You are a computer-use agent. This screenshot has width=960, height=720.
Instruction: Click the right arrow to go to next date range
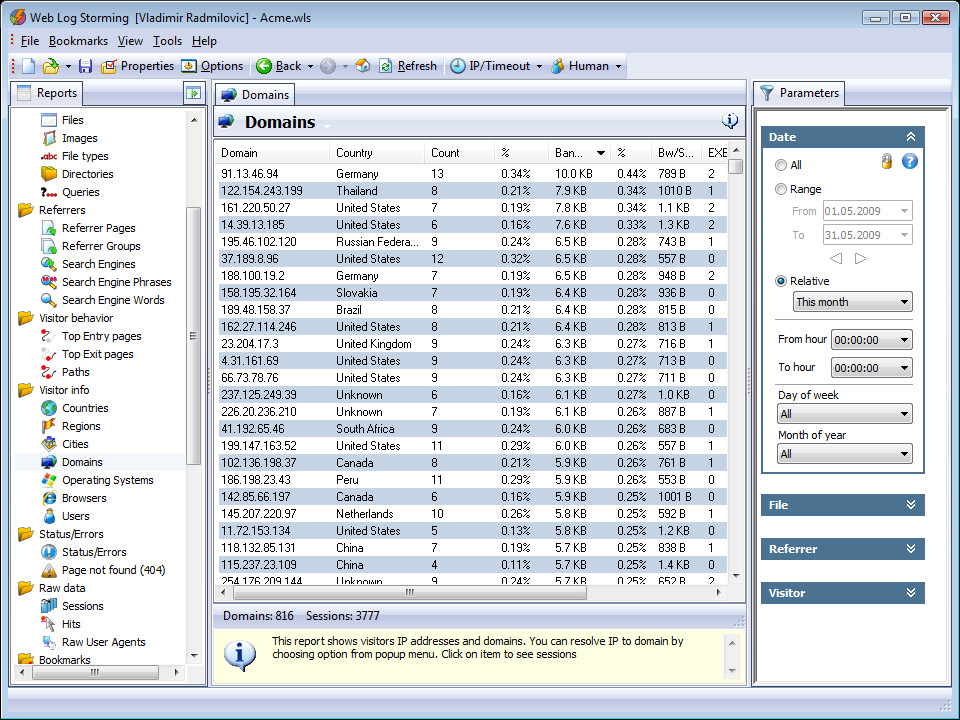(x=861, y=258)
